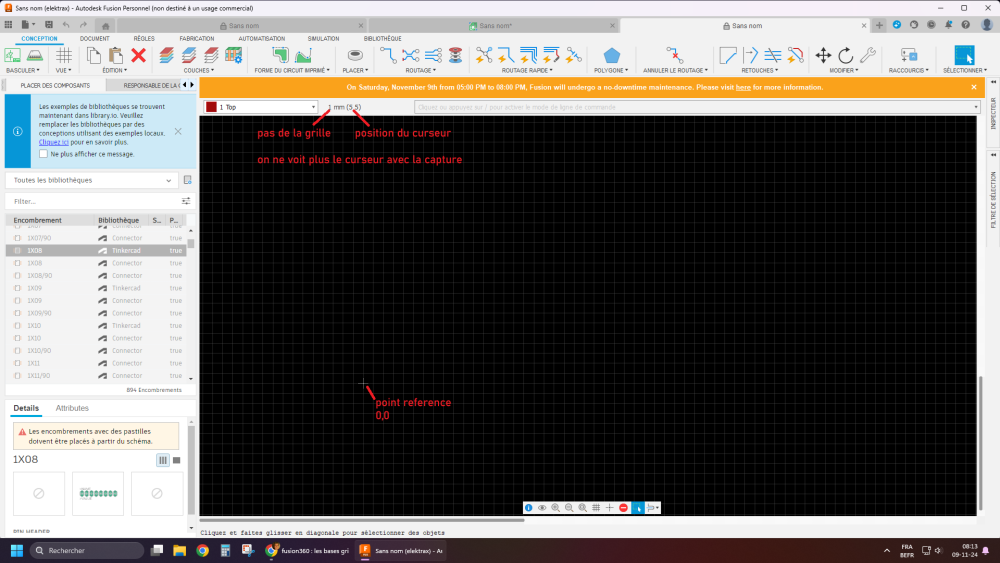Screen dimensions: 1000x563
Task: Click the Paste clipboard icon
Action: pos(115,55)
